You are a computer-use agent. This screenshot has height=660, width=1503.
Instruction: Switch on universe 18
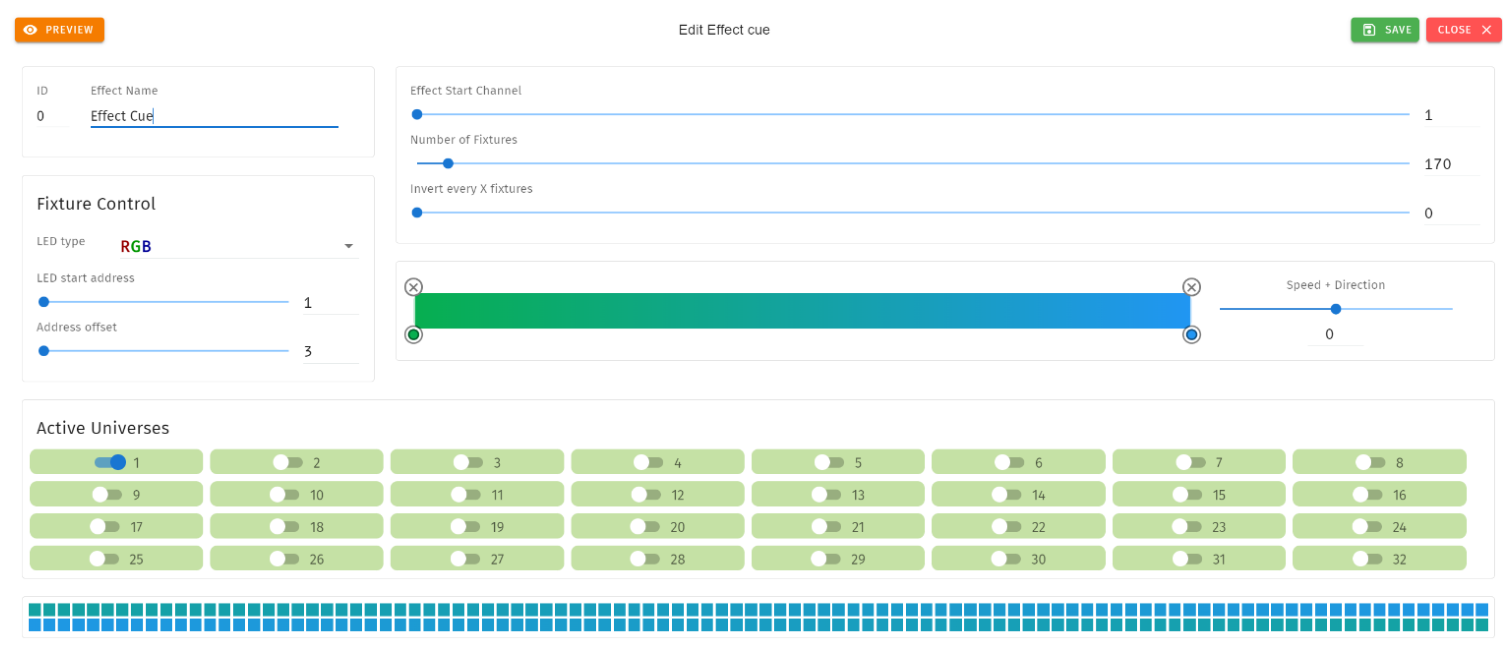coord(285,526)
